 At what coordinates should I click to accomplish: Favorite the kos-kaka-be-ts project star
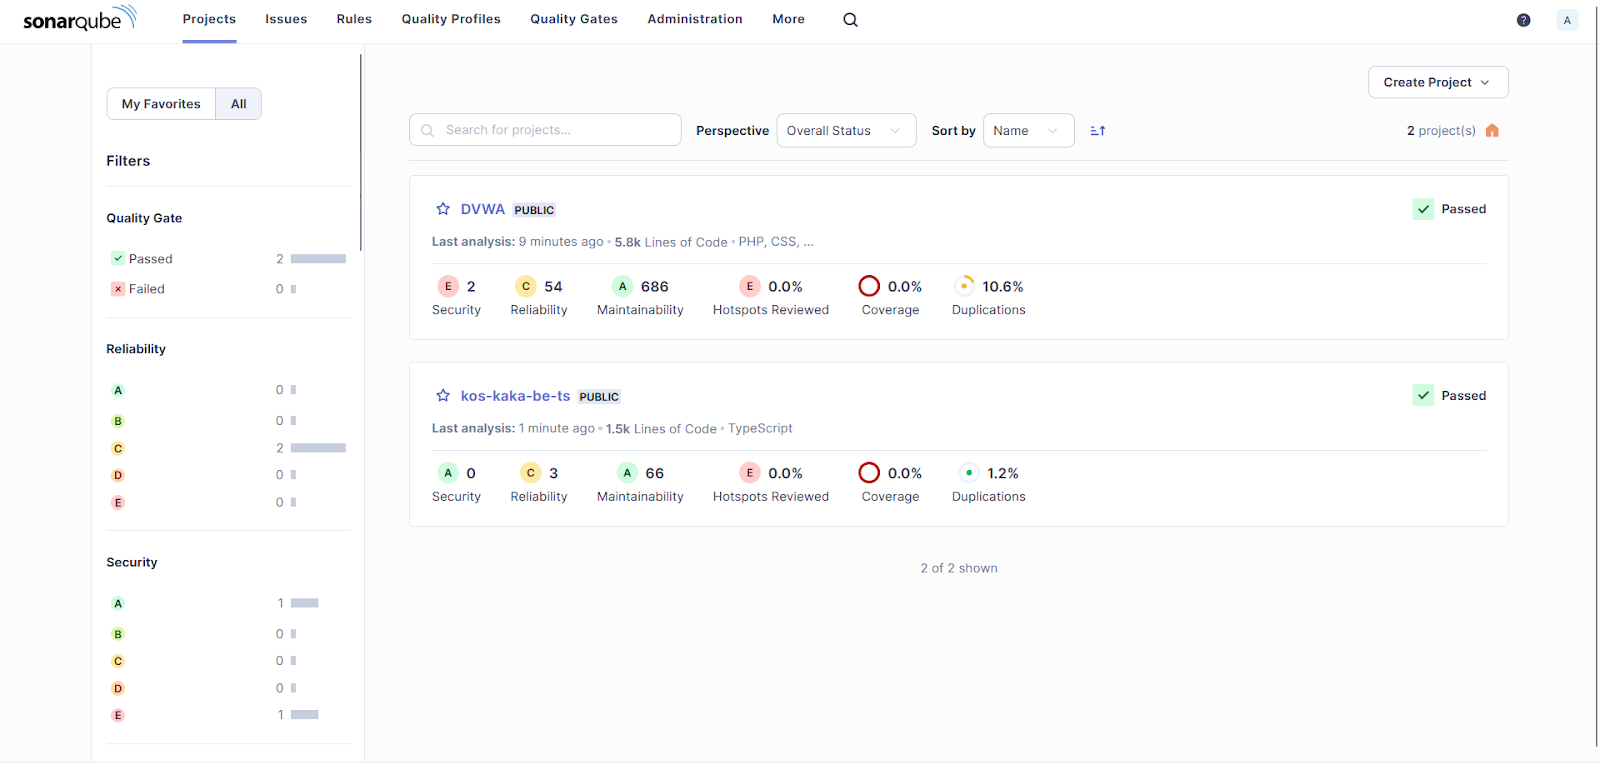443,396
